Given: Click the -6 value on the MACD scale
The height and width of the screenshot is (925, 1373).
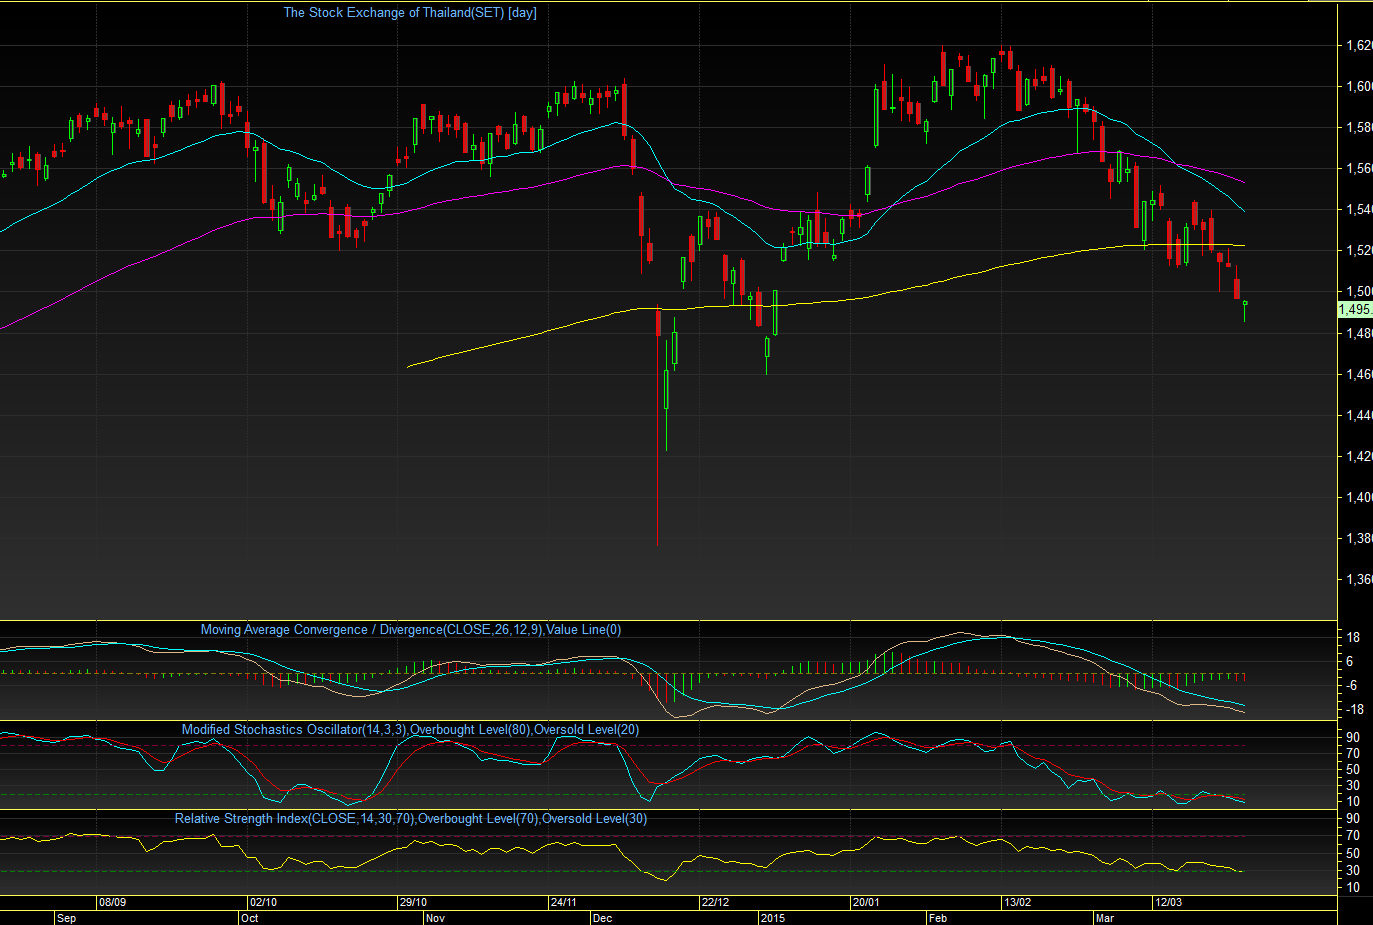Looking at the screenshot, I should click(x=1351, y=685).
